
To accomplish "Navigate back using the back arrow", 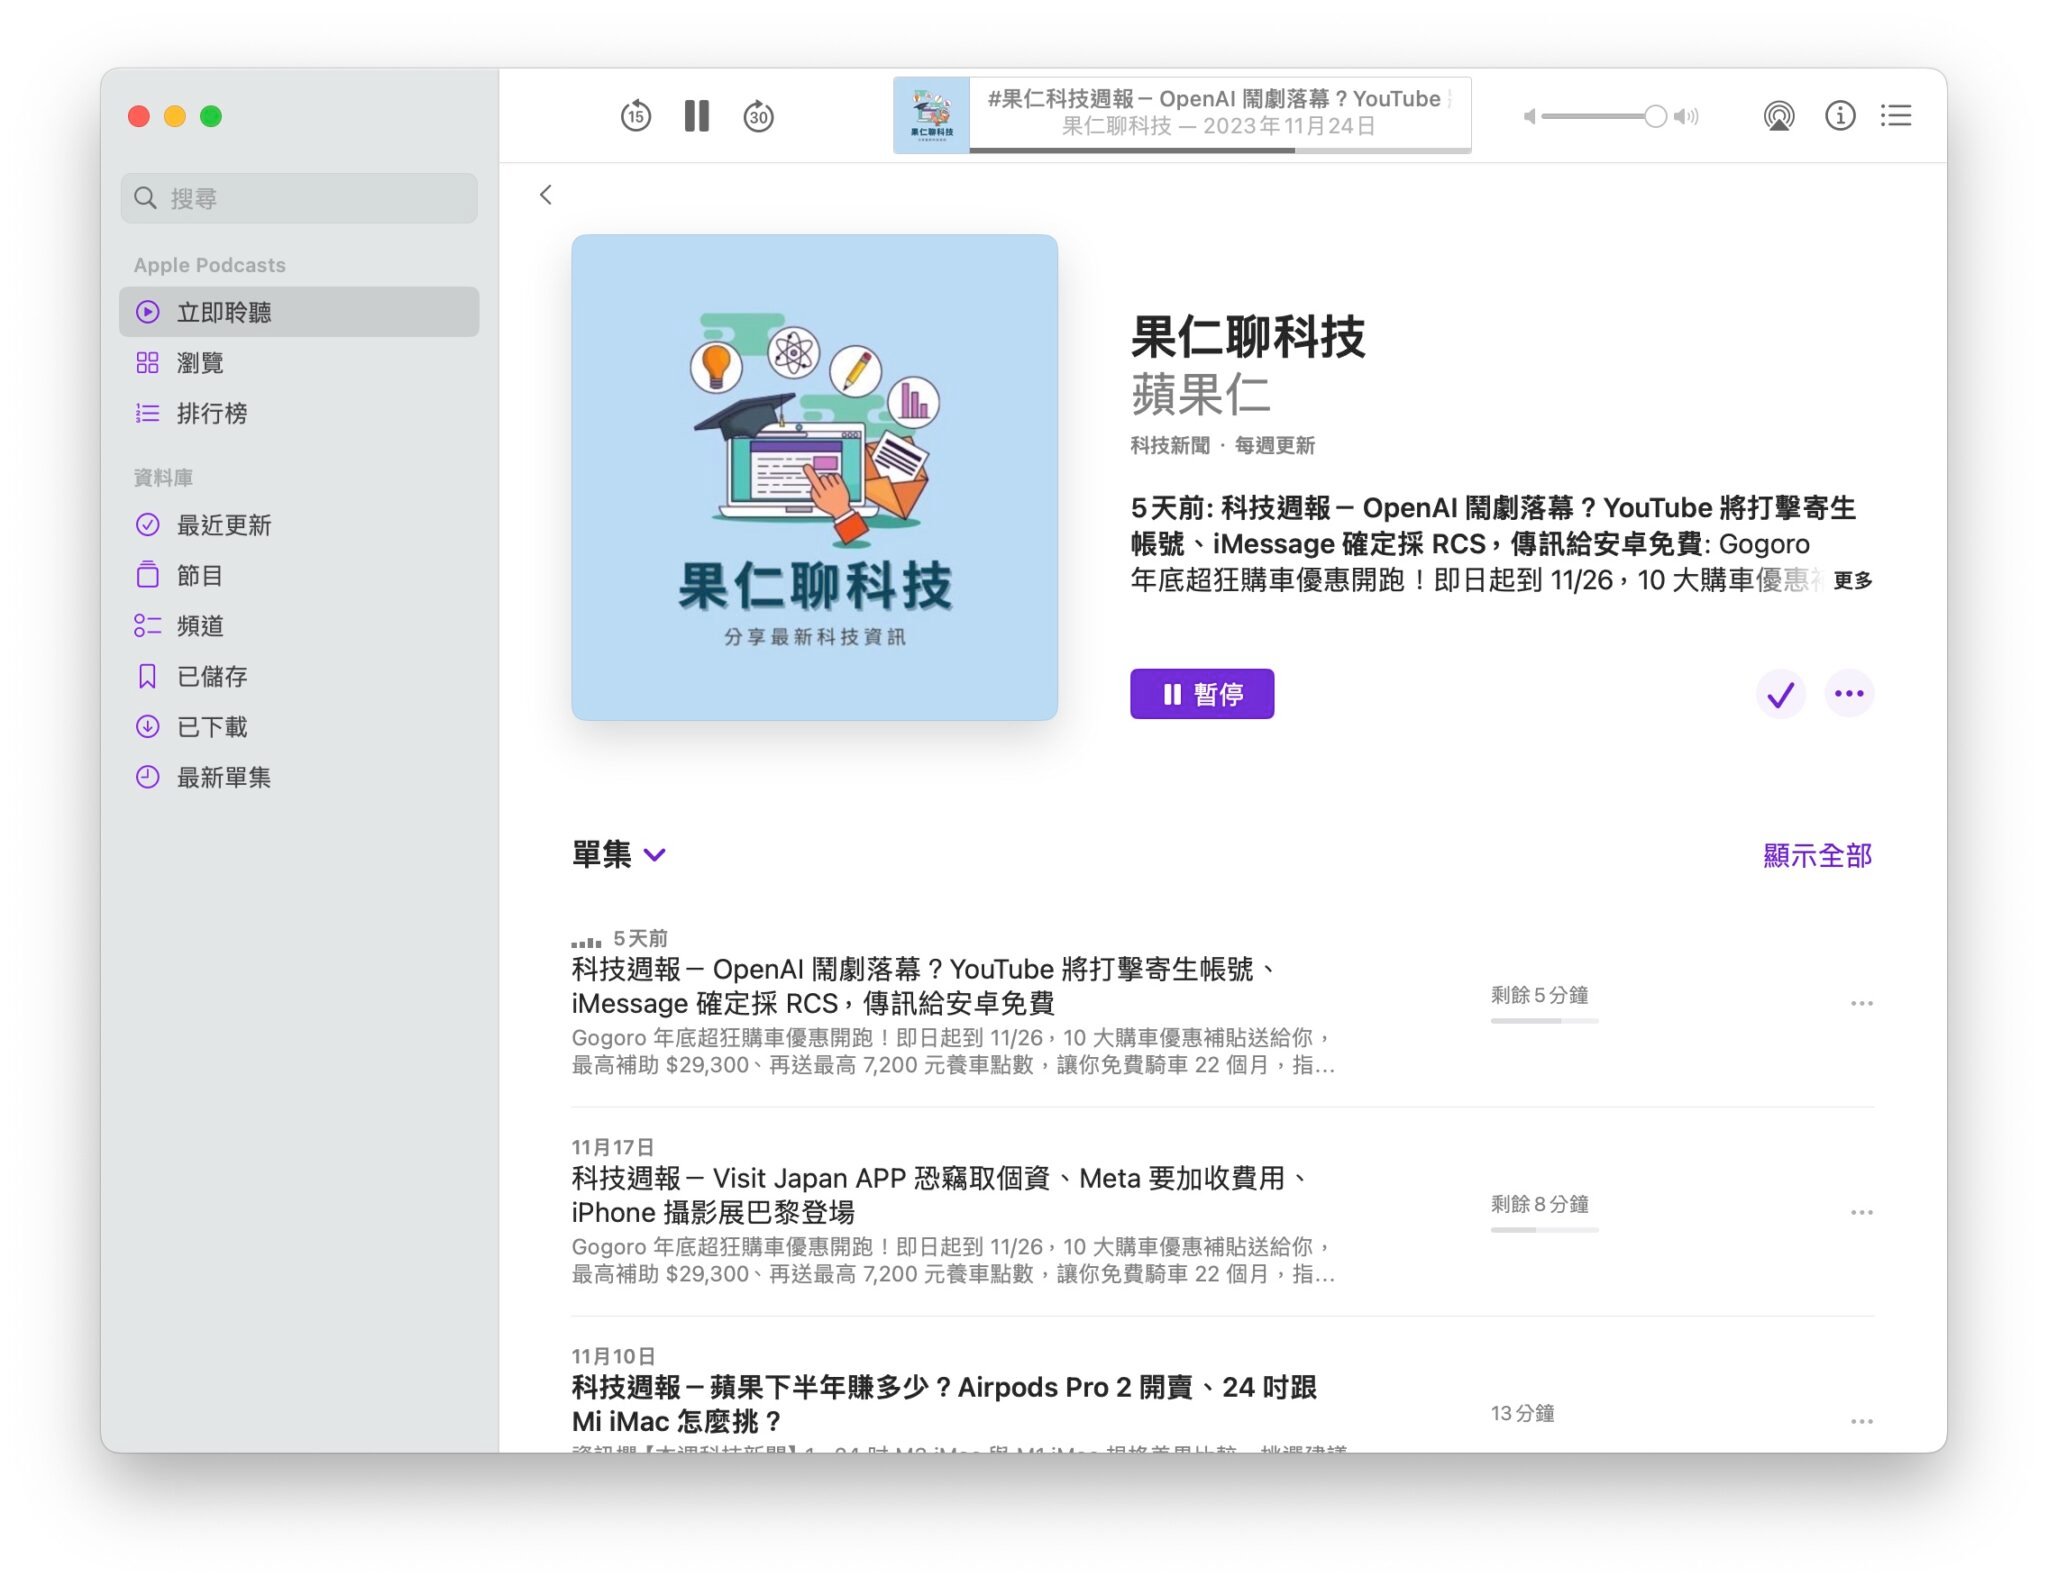I will click(x=545, y=195).
